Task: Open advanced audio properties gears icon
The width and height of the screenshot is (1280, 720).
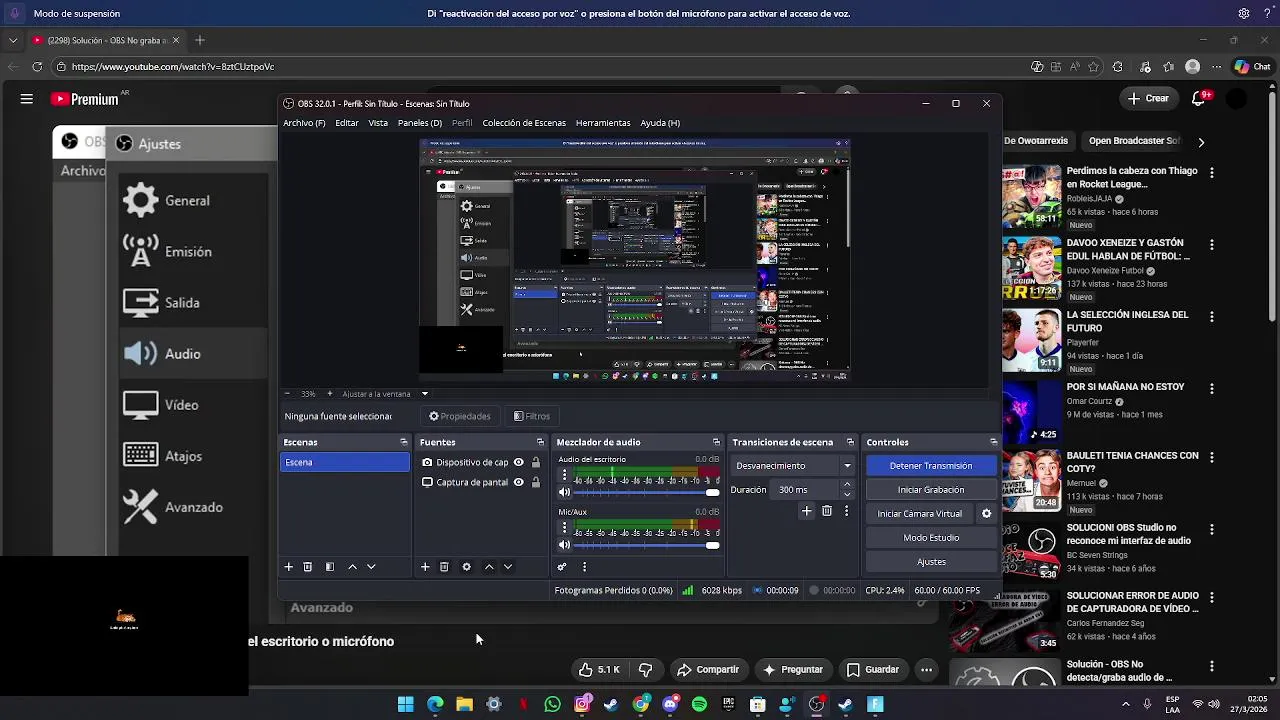Action: tap(562, 567)
